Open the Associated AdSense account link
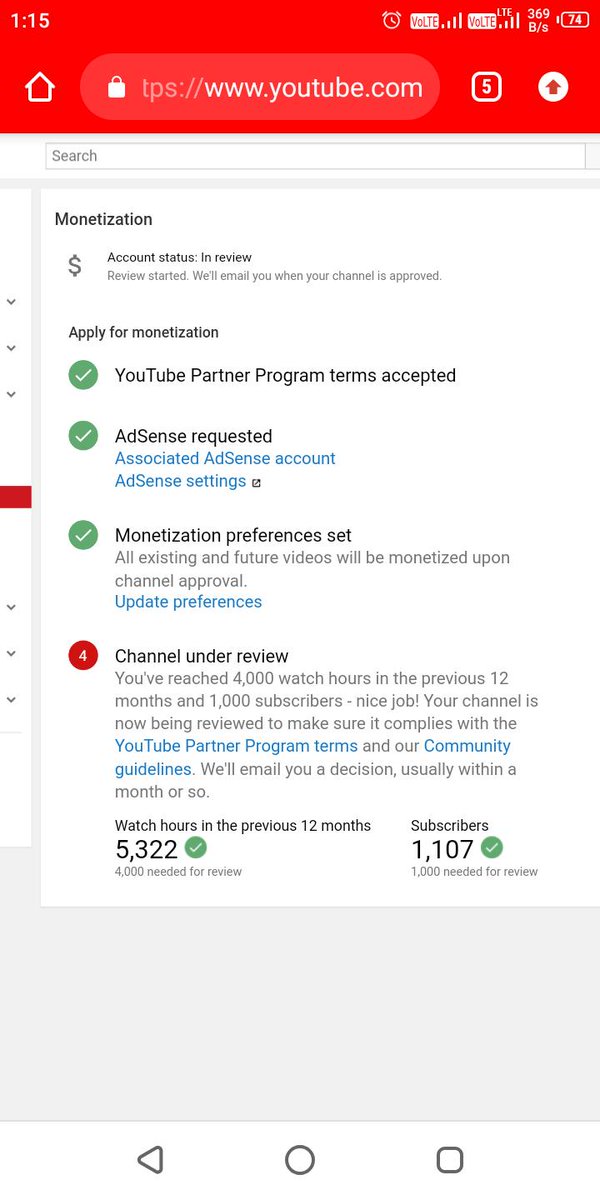600x1200 pixels. click(225, 458)
